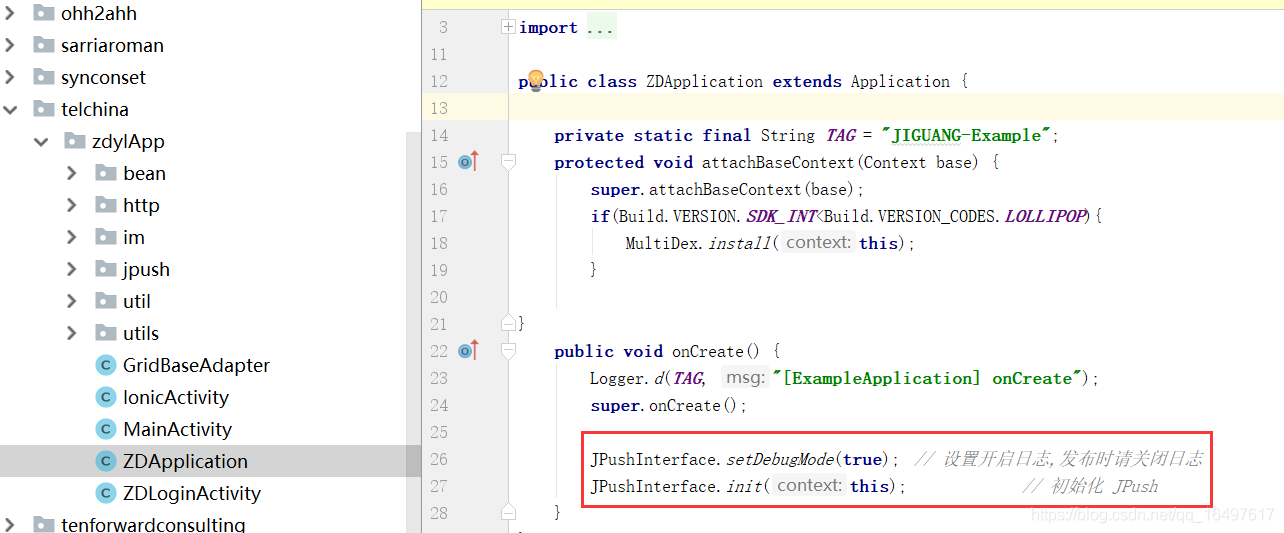
Task: Click the MainActivity class icon
Action: 105,429
